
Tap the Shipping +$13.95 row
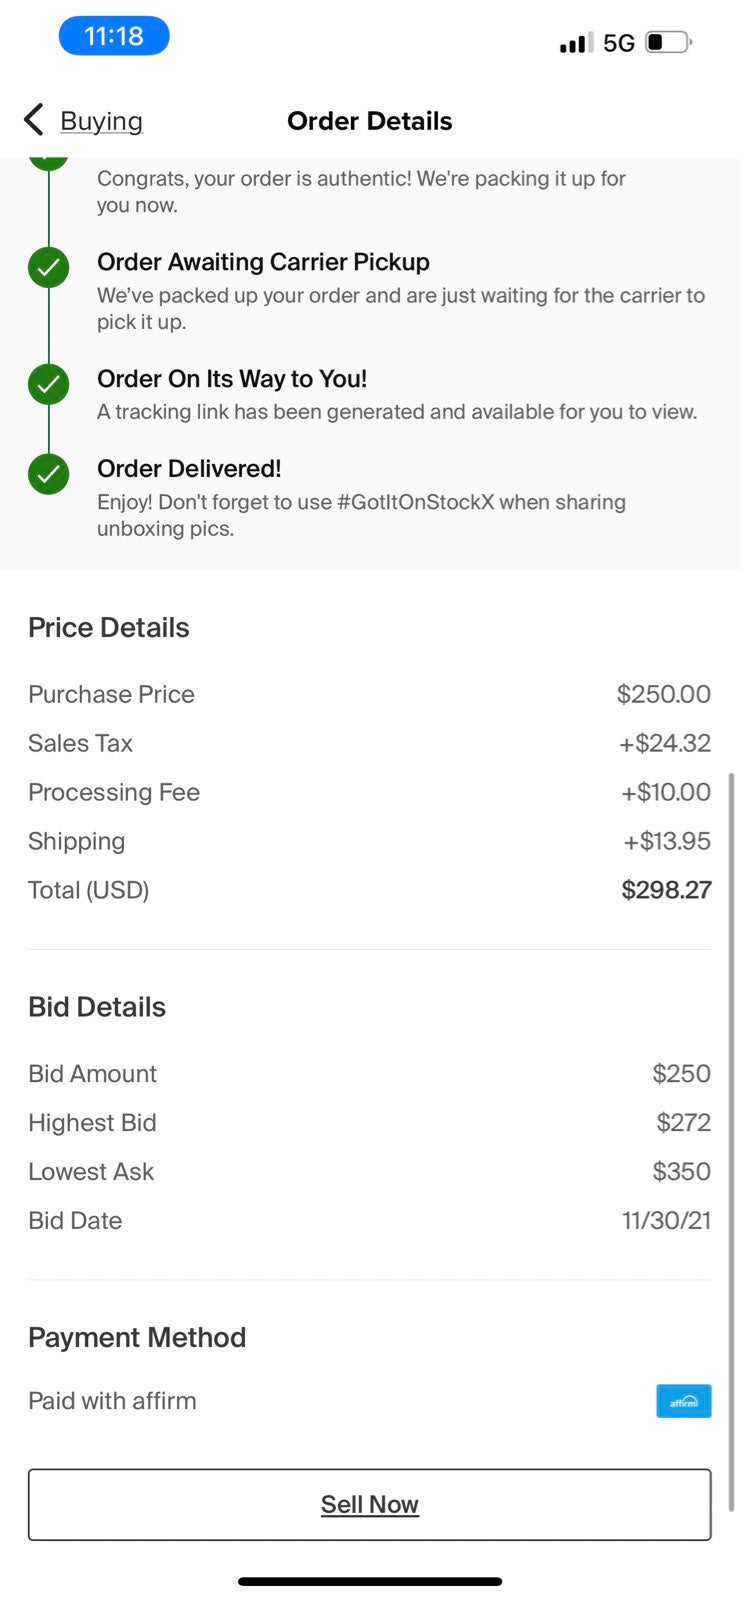coord(369,841)
